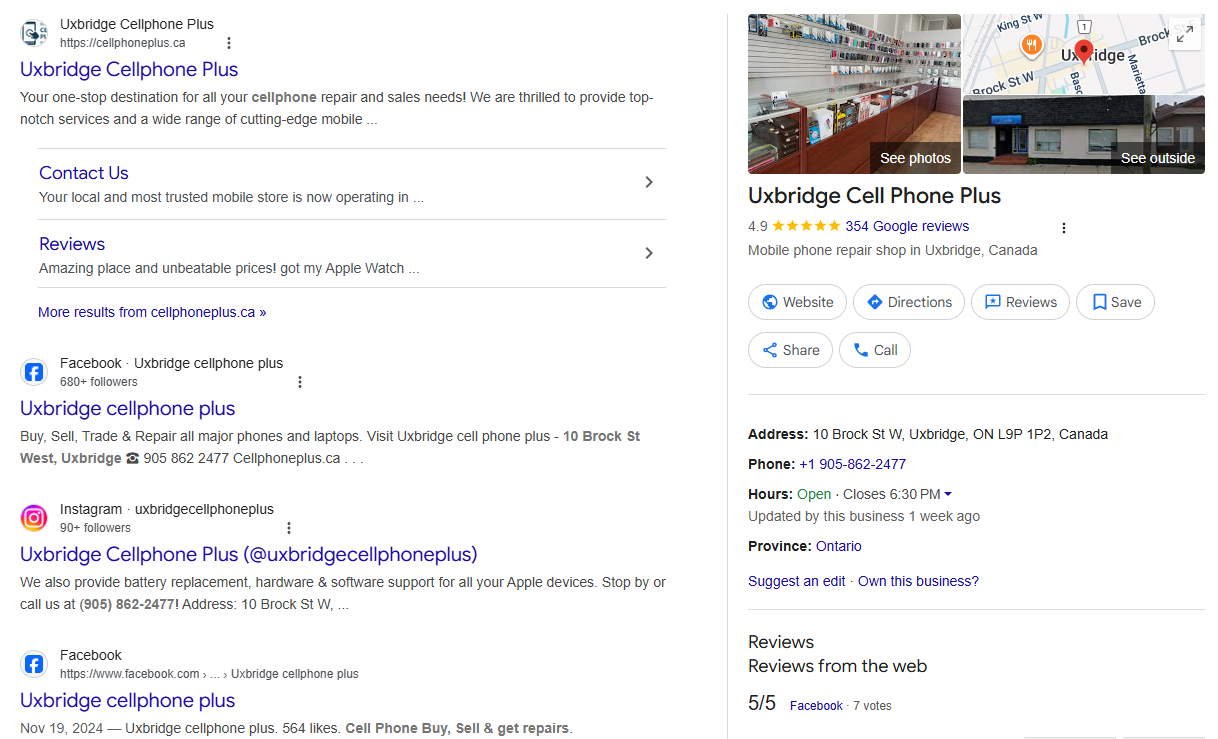Expand the Reviews sitelink chevron
The image size is (1218, 739).
[x=649, y=253]
